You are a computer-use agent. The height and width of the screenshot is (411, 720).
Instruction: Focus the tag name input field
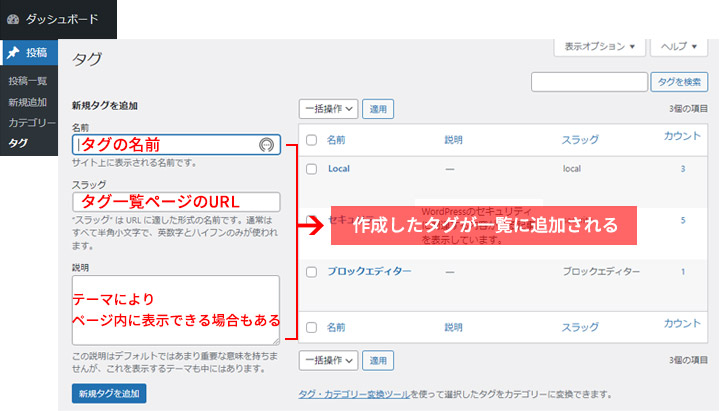pyautogui.click(x=176, y=145)
